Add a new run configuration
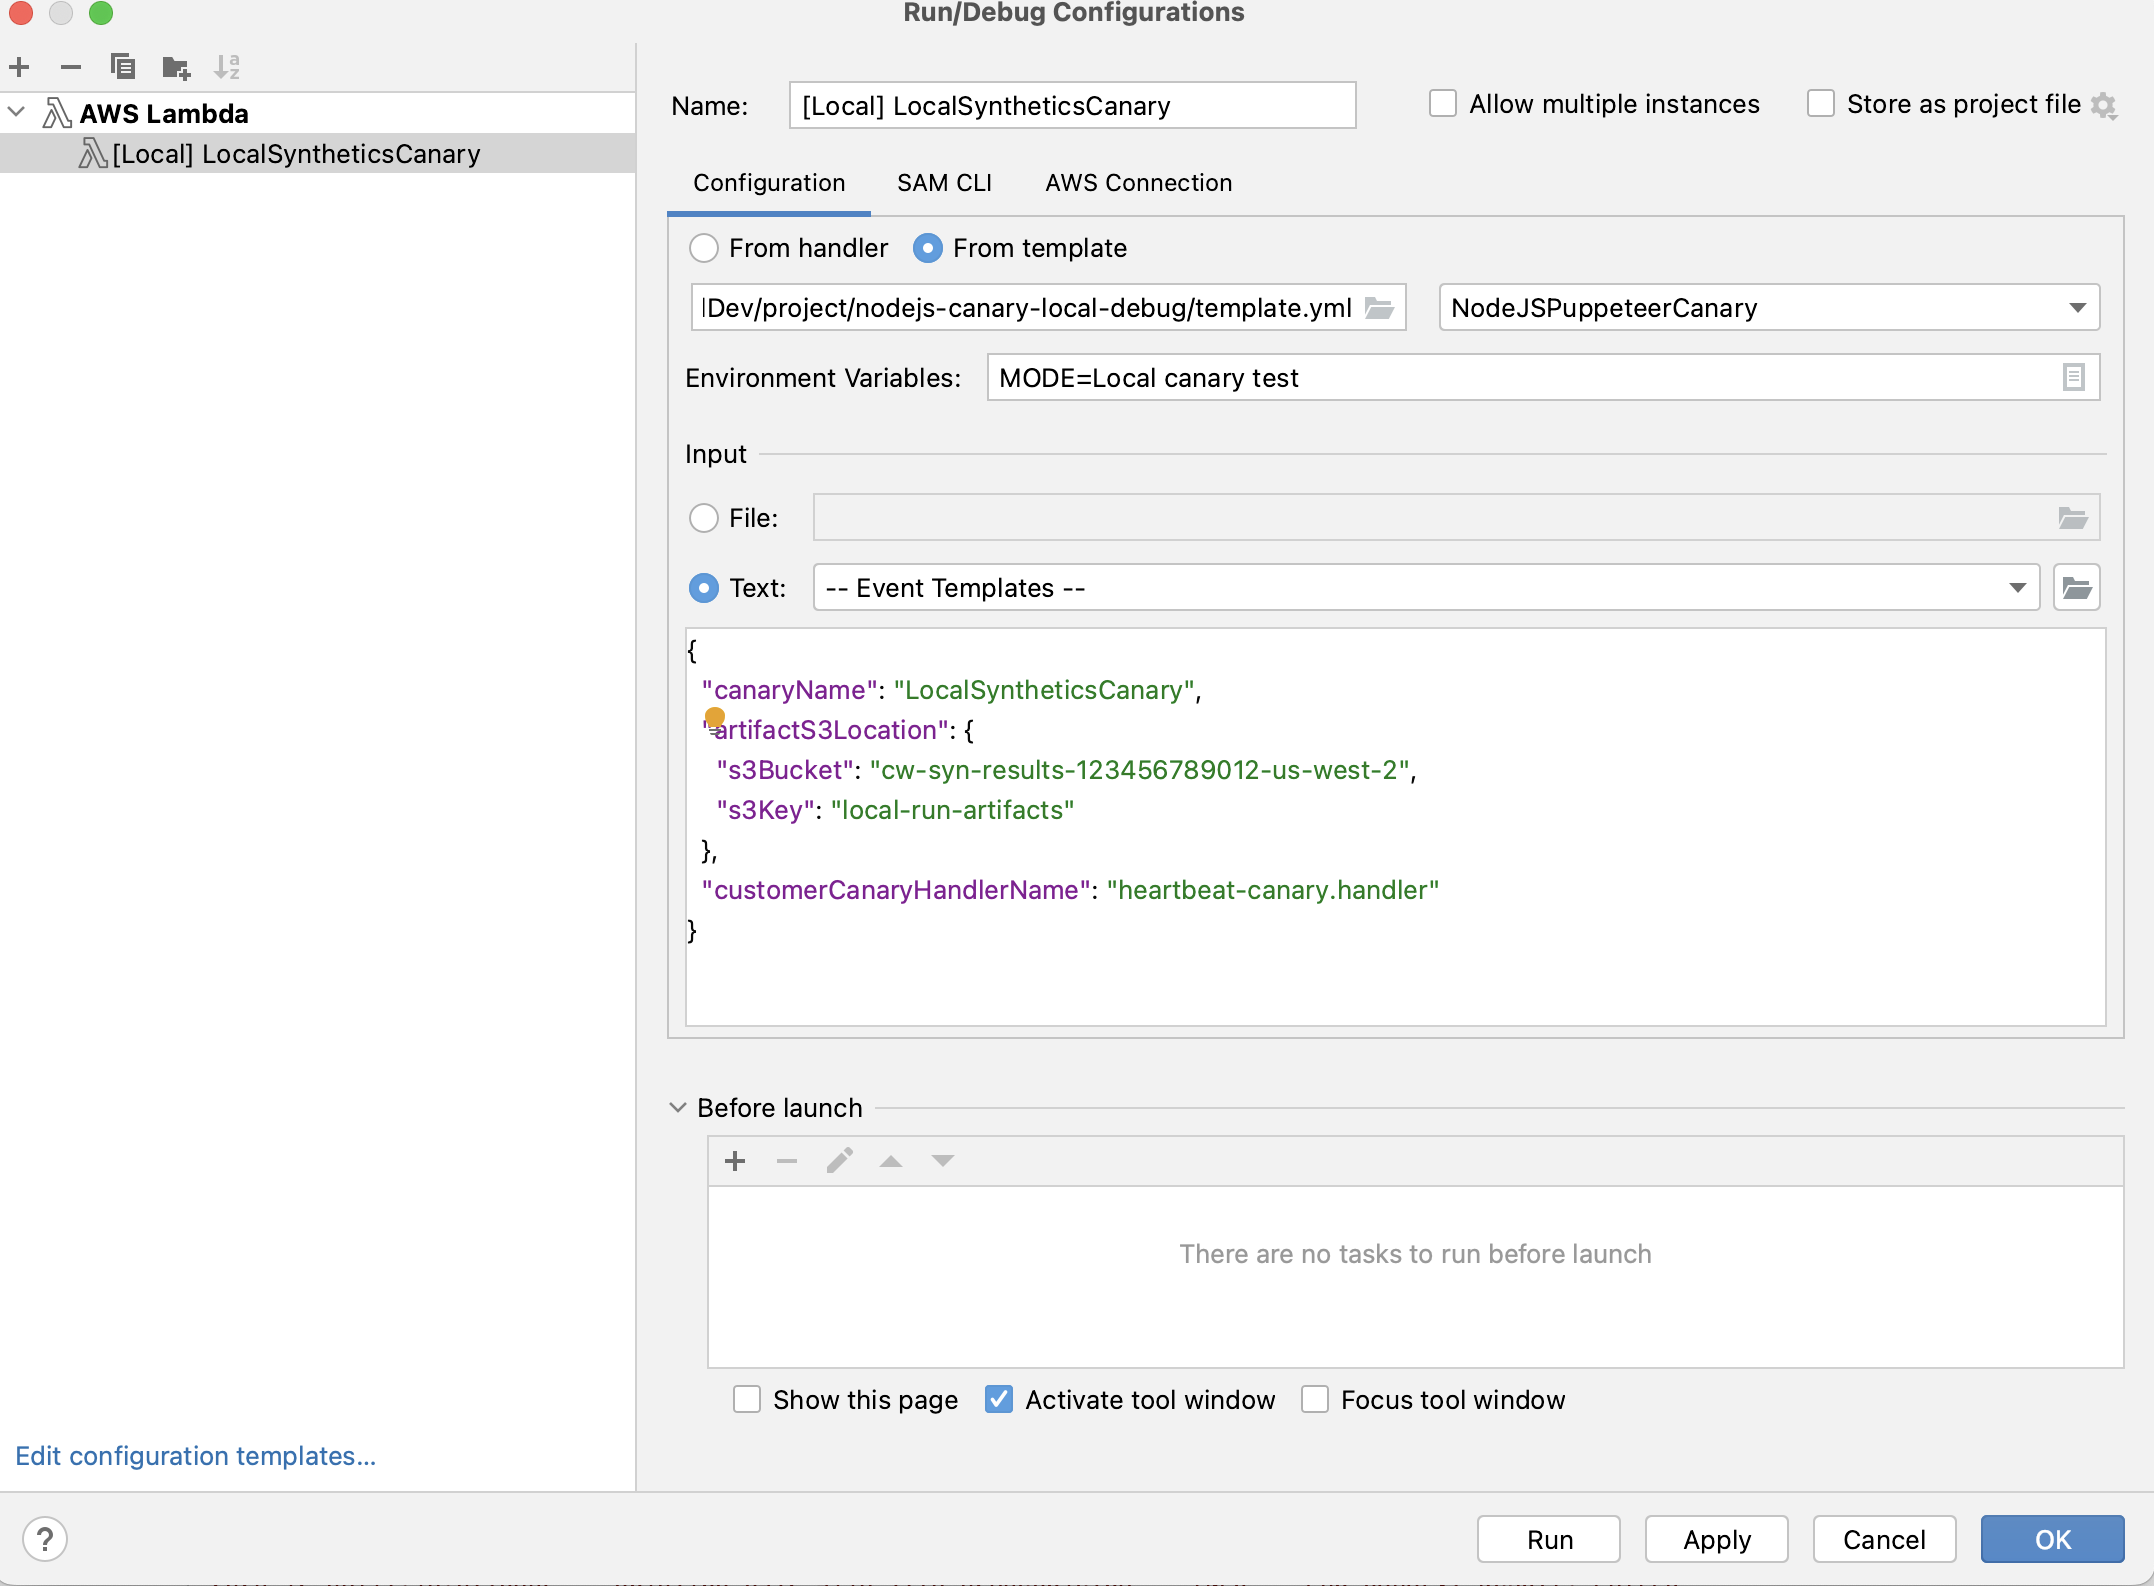Image resolution: width=2154 pixels, height=1586 pixels. [19, 66]
